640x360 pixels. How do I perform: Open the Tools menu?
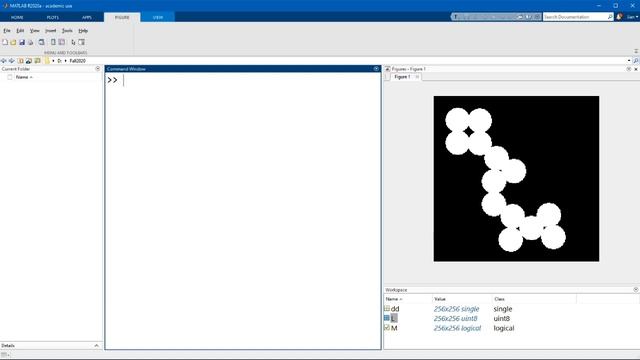[x=67, y=31]
